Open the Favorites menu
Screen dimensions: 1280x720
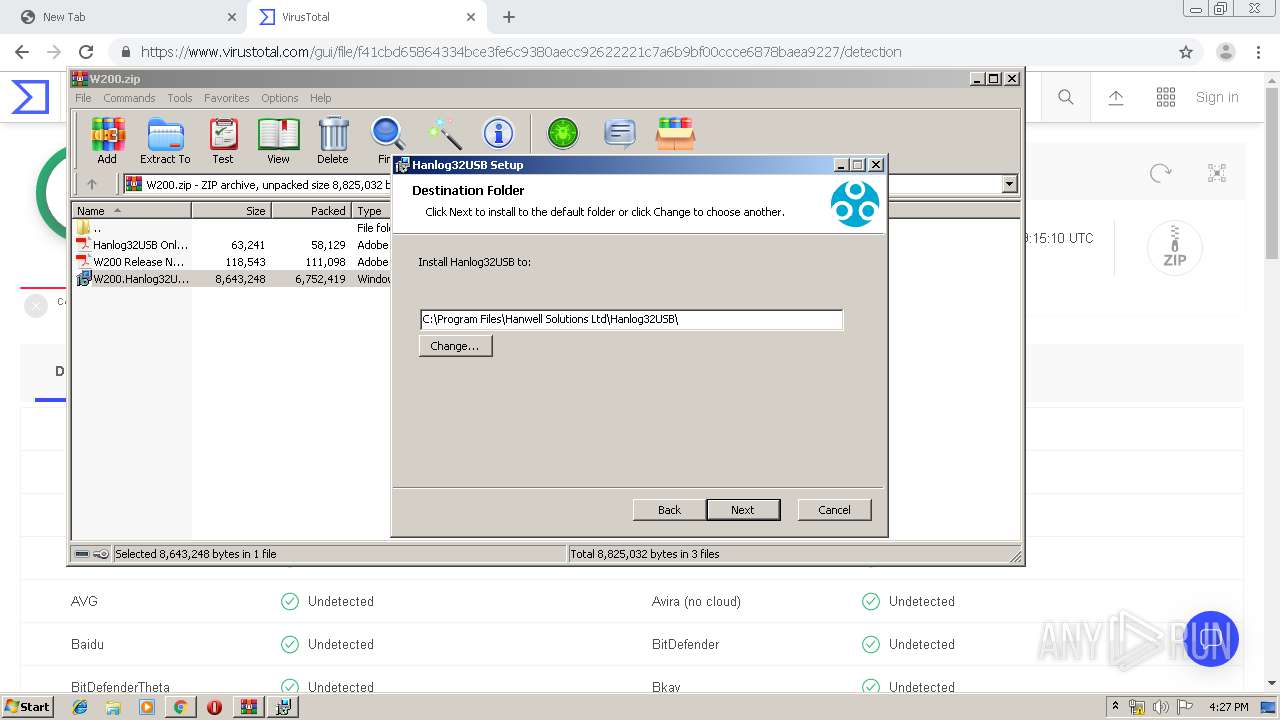227,98
